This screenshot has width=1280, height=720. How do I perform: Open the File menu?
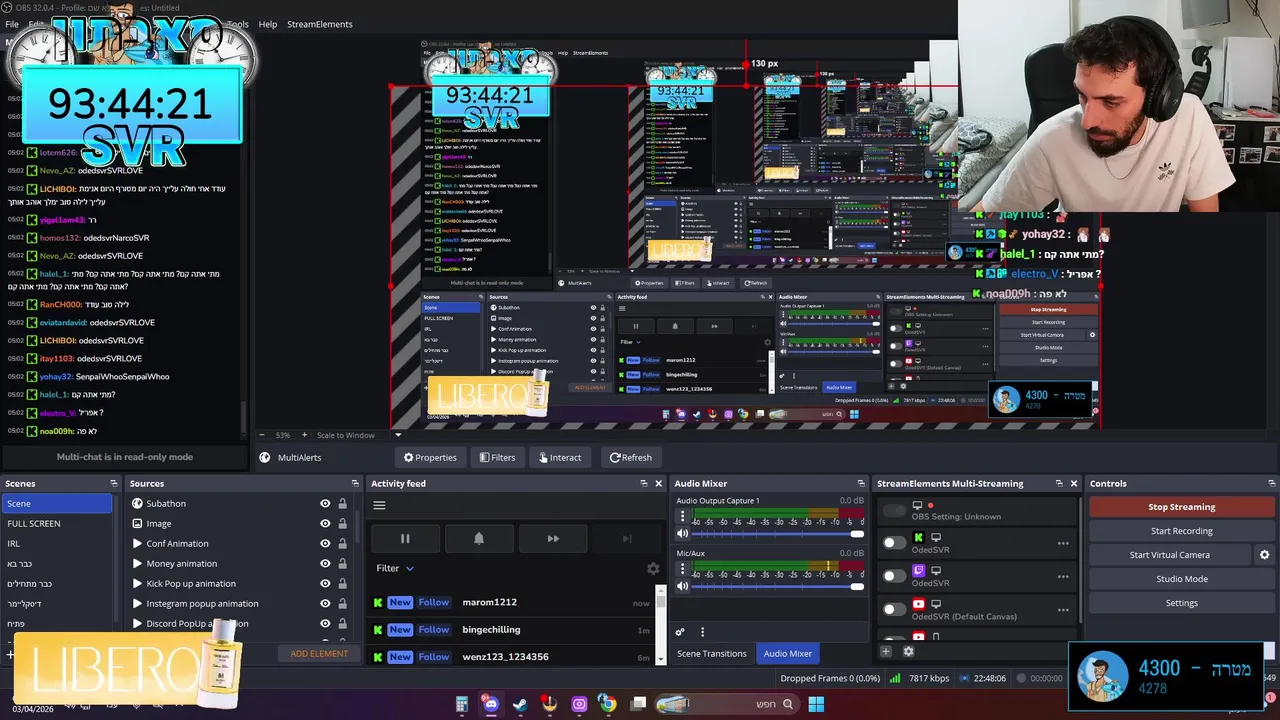tap(12, 24)
